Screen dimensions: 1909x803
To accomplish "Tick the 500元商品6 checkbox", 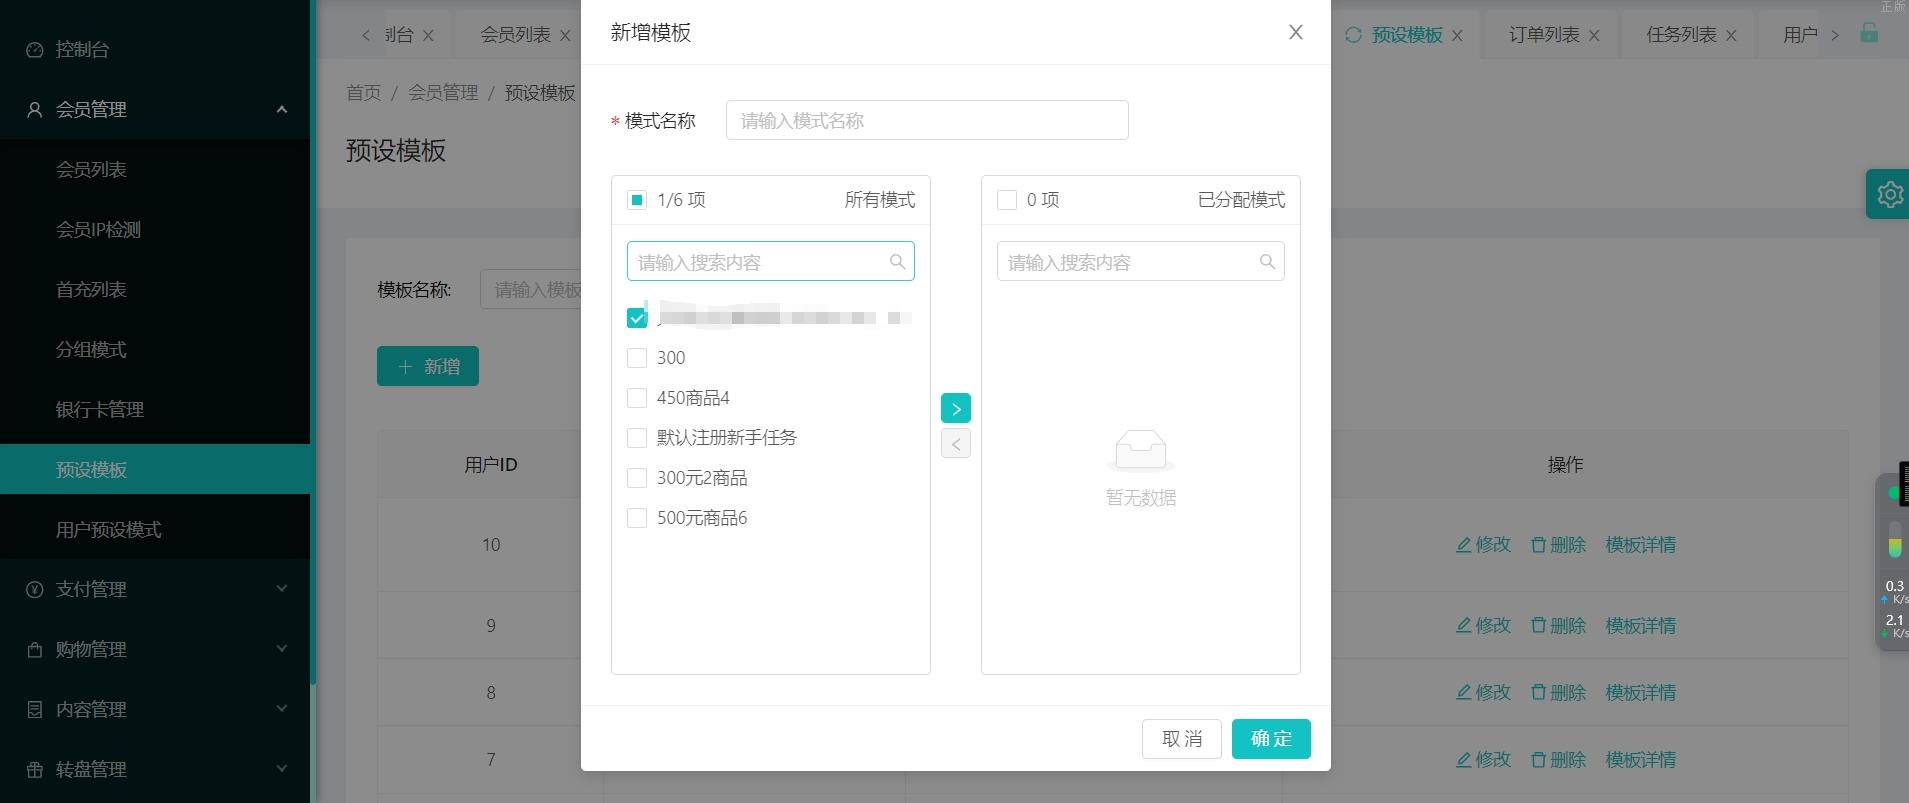I will 637,518.
